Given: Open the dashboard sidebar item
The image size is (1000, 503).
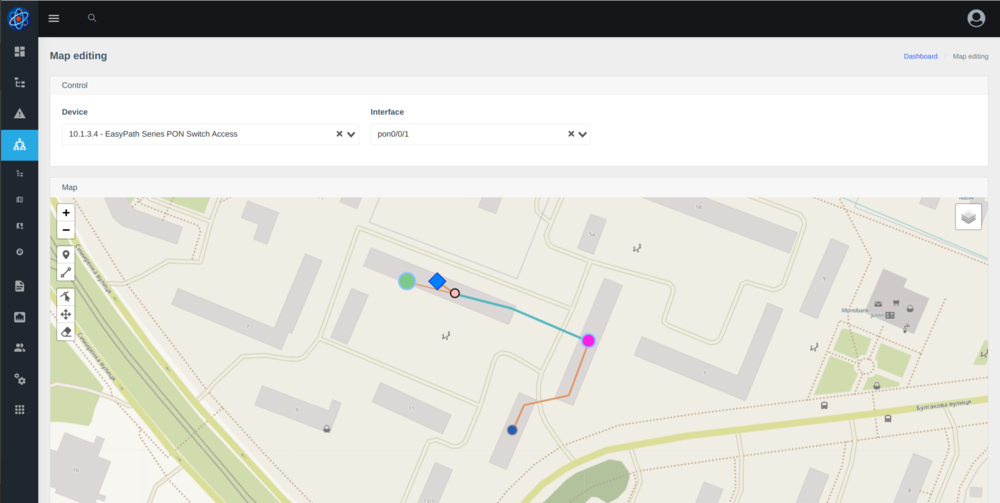Looking at the screenshot, I should pyautogui.click(x=19, y=51).
